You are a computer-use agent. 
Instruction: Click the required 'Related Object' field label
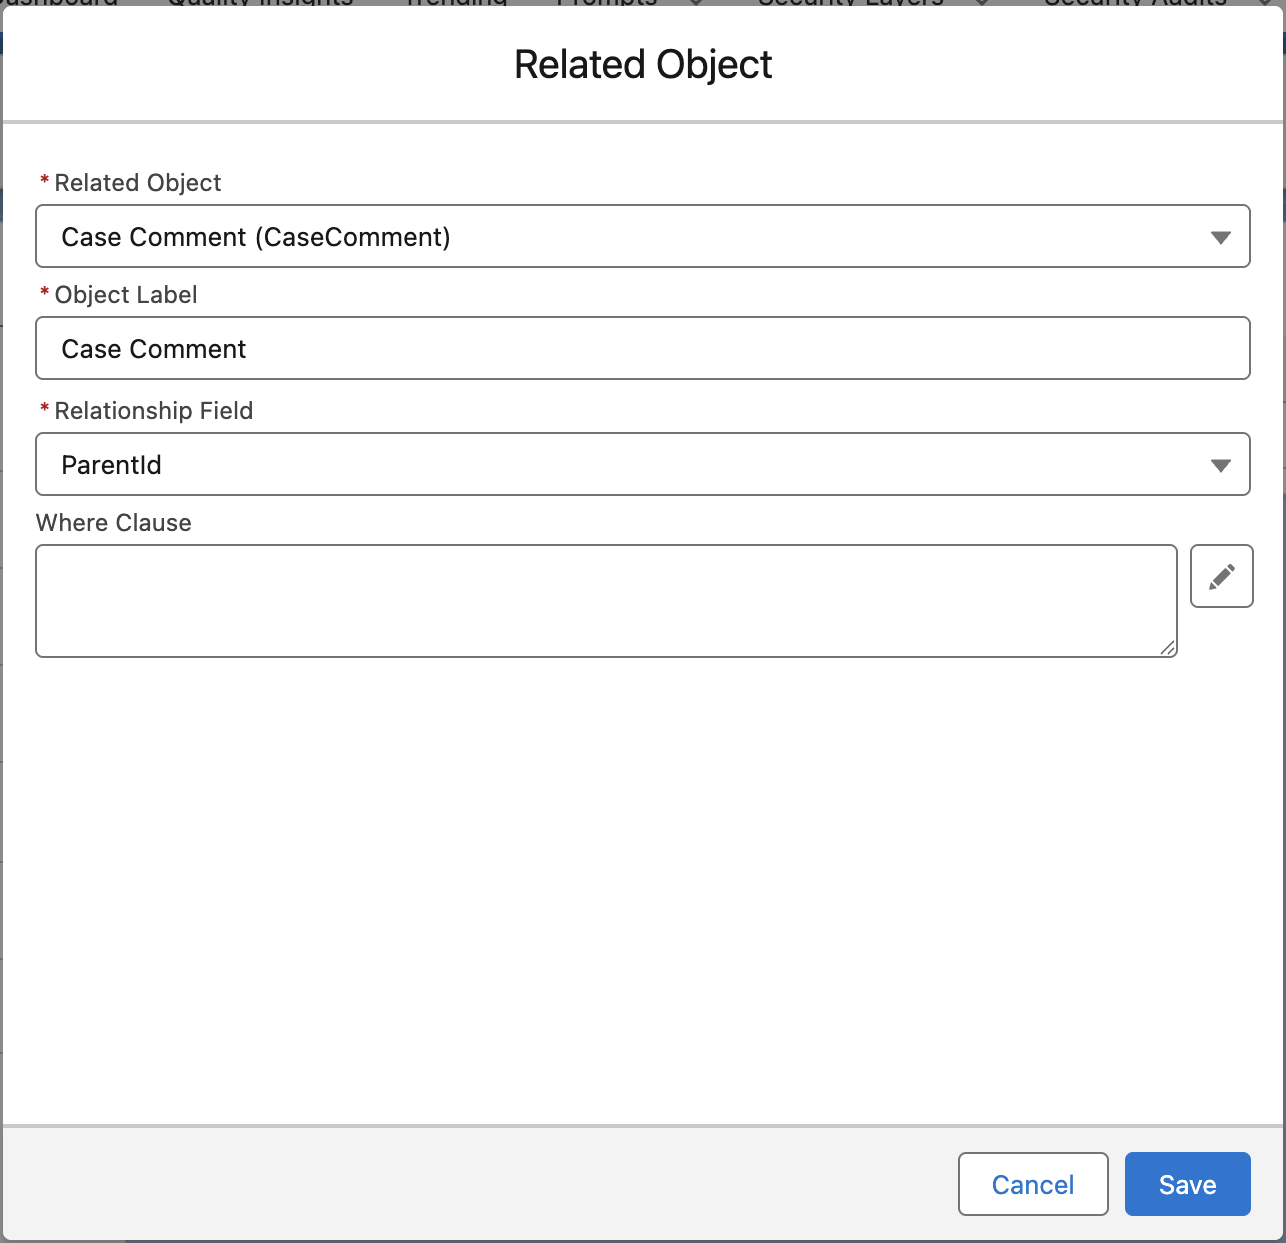coord(138,183)
